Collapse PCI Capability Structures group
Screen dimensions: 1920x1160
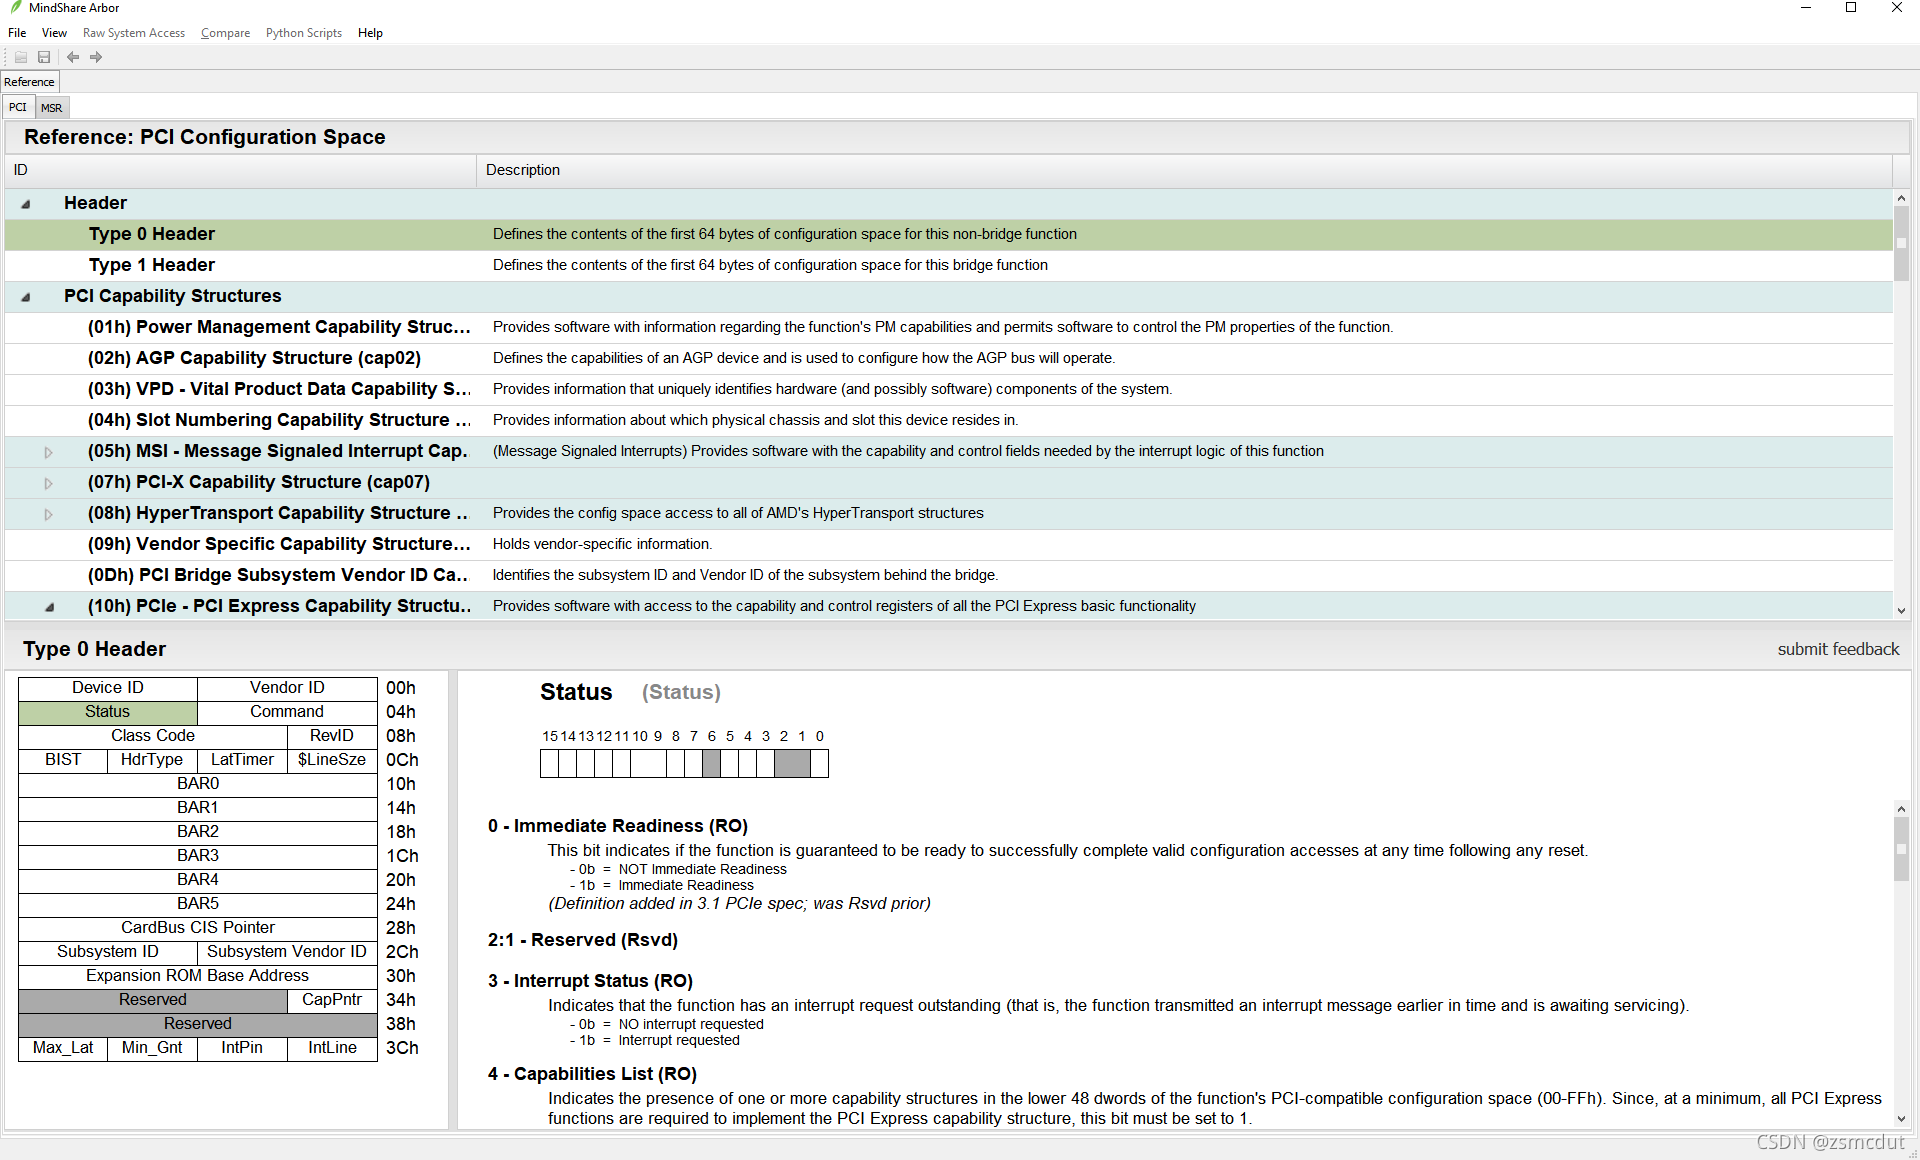pyautogui.click(x=26, y=297)
